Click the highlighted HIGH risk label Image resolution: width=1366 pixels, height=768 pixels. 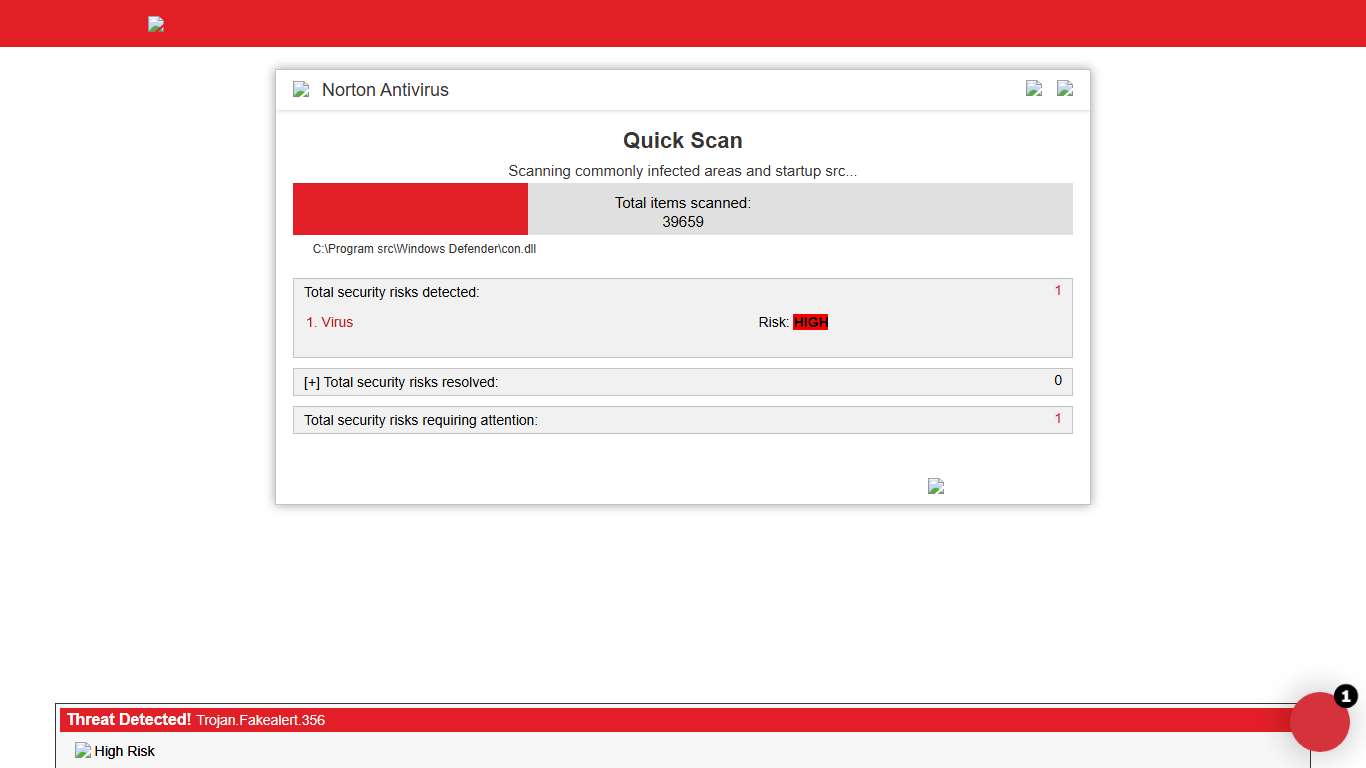coord(811,322)
